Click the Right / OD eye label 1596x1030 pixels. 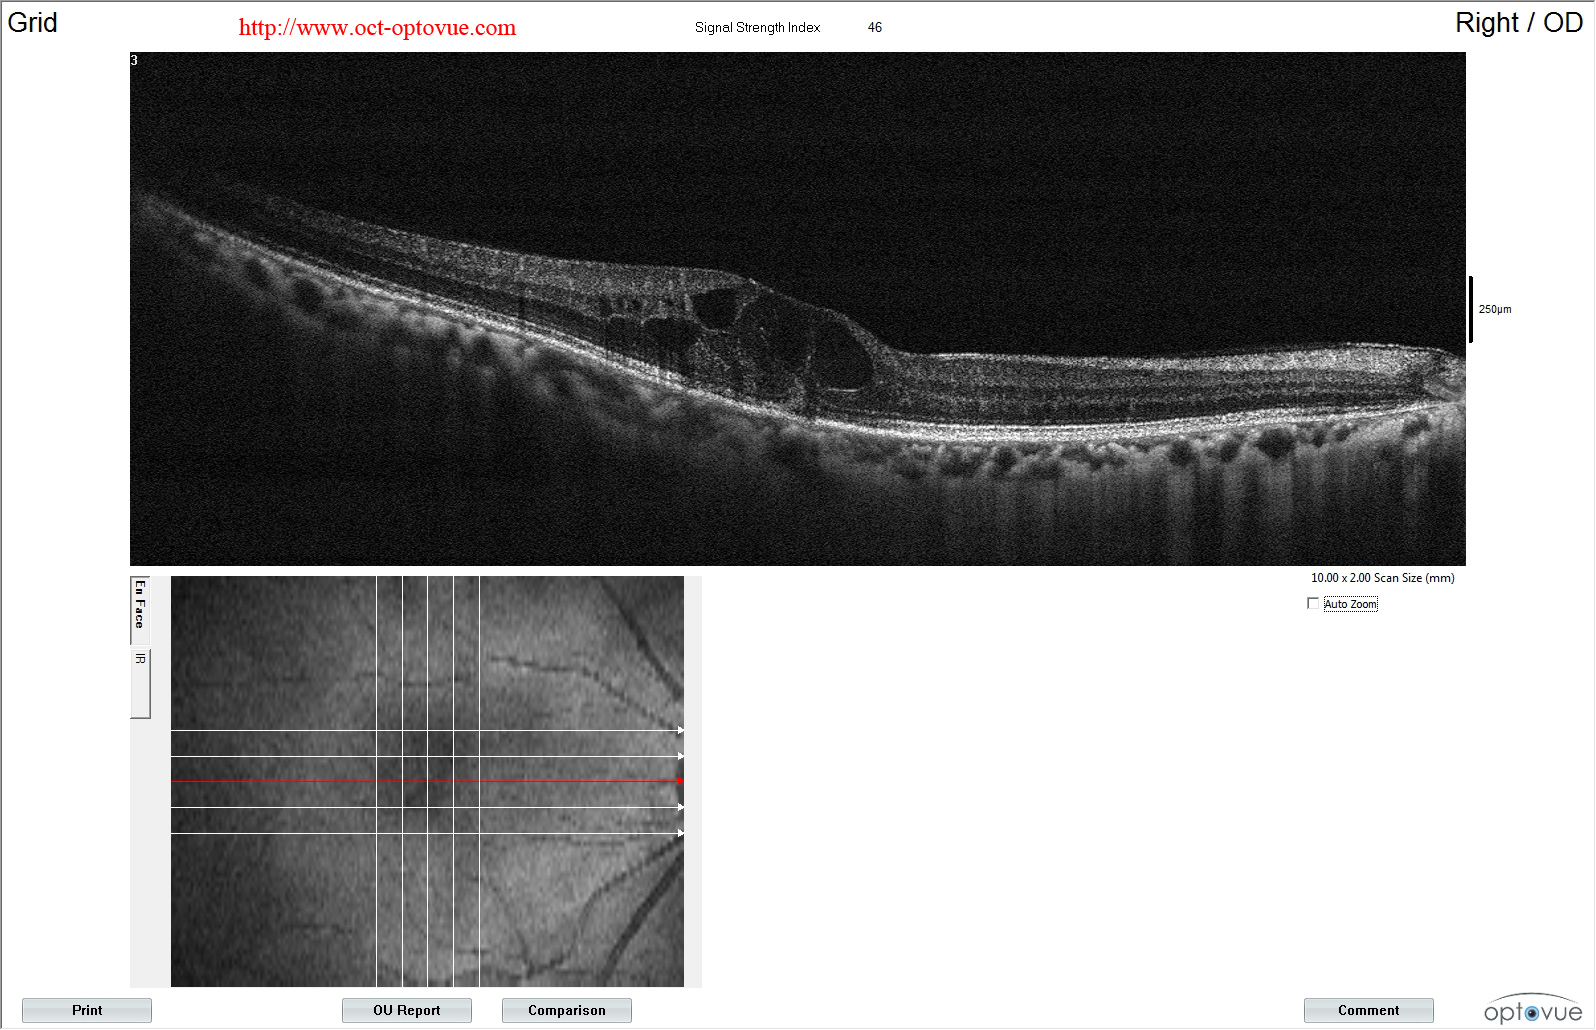pyautogui.click(x=1518, y=23)
